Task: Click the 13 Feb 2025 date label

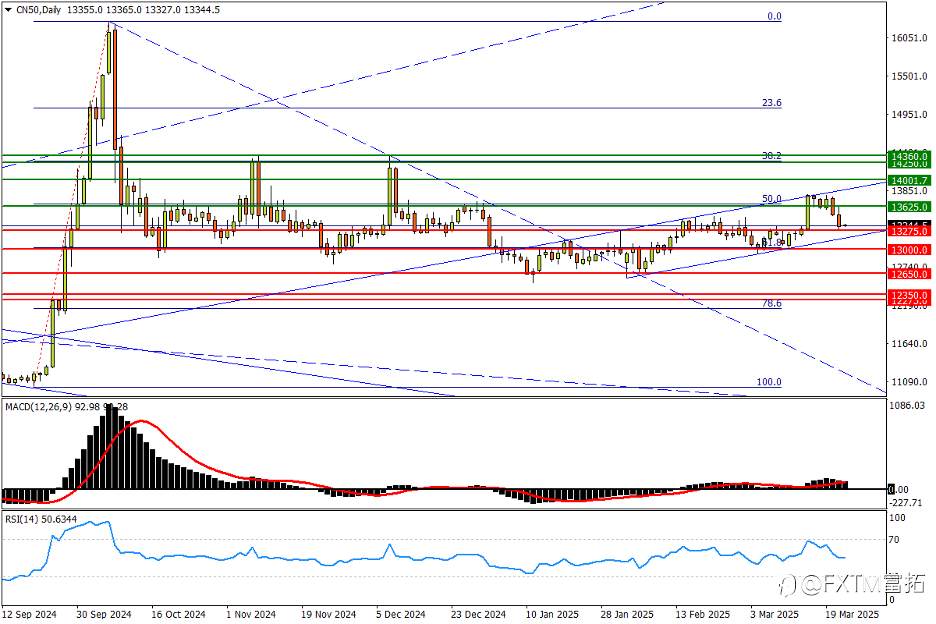Action: pyautogui.click(x=703, y=614)
